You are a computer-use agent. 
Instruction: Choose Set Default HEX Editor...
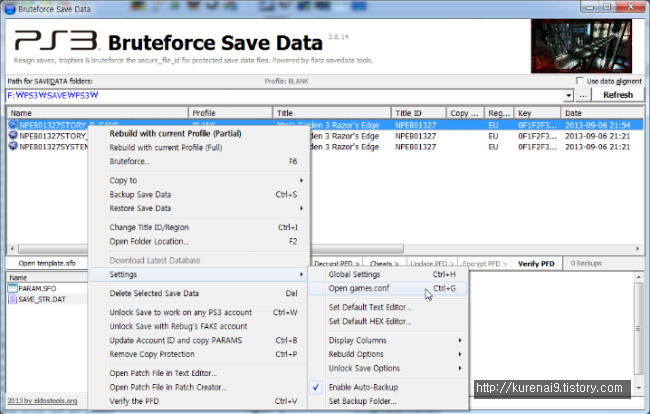370,321
